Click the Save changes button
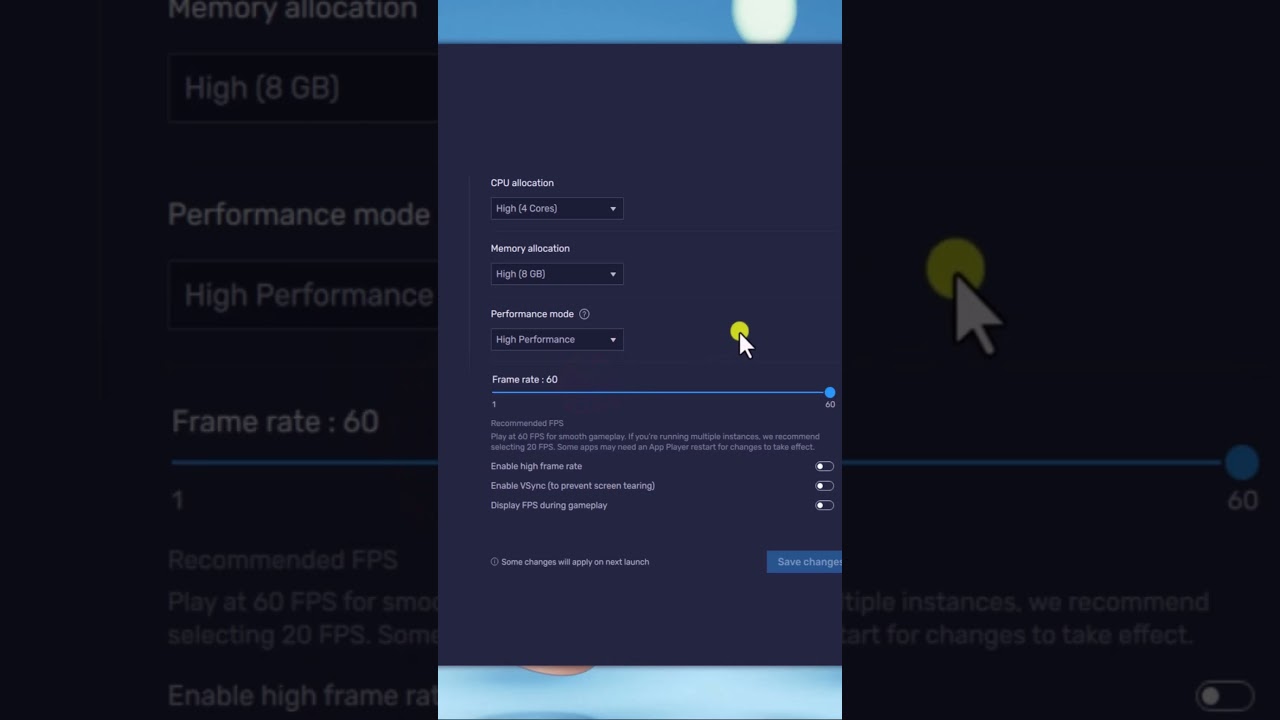 (804, 562)
